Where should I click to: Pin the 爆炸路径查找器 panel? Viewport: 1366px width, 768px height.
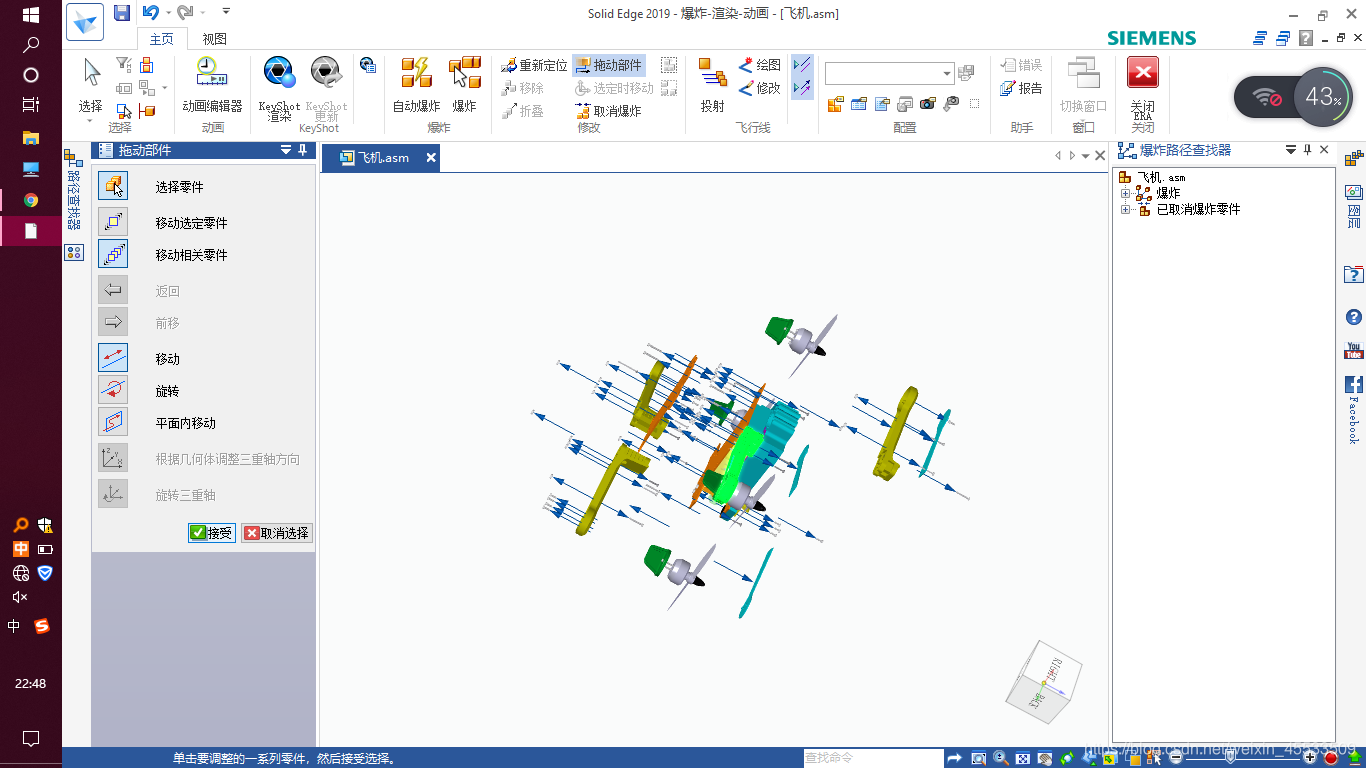(x=1307, y=150)
